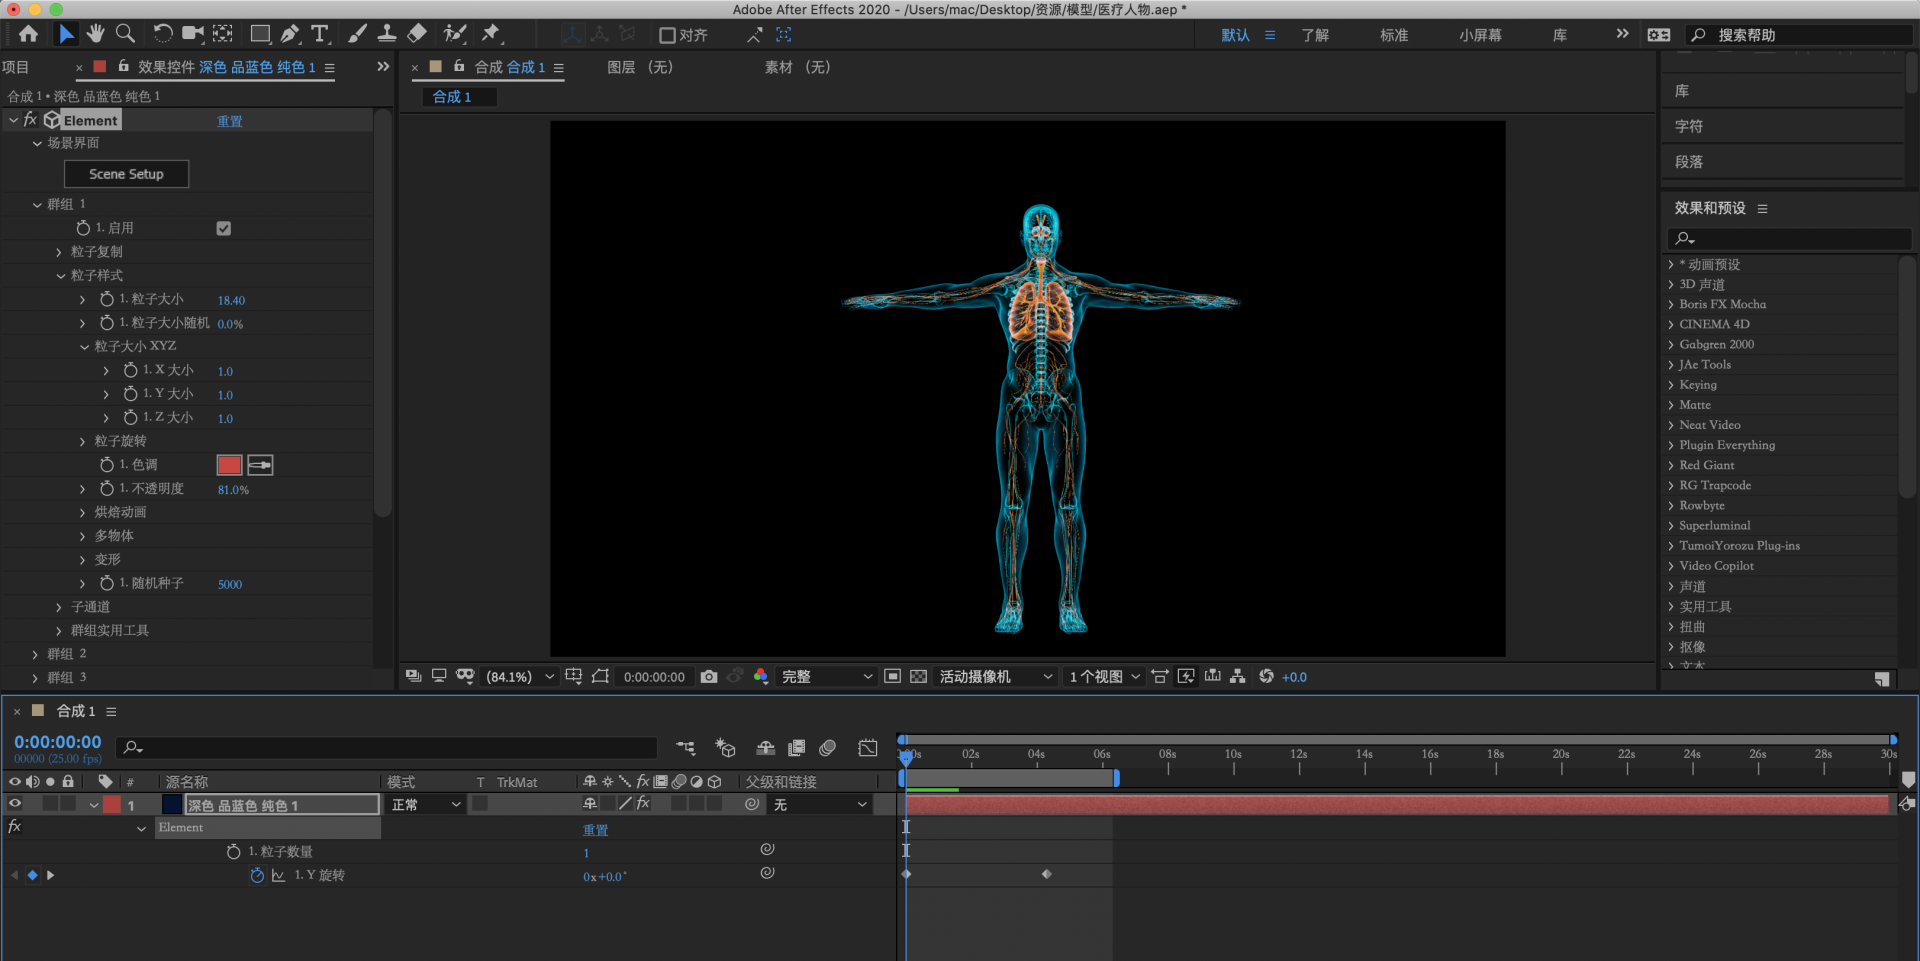Viewport: 1920px width, 961px height.
Task: Select the Rotation tool
Action: tap(162, 34)
